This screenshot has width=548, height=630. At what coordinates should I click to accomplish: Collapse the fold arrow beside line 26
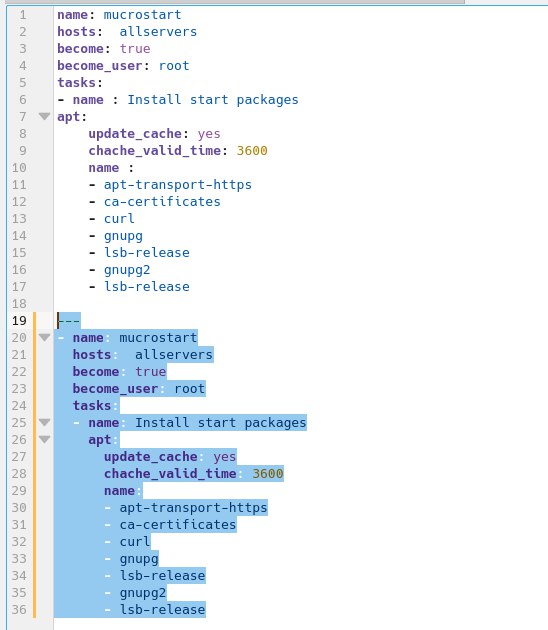44,439
